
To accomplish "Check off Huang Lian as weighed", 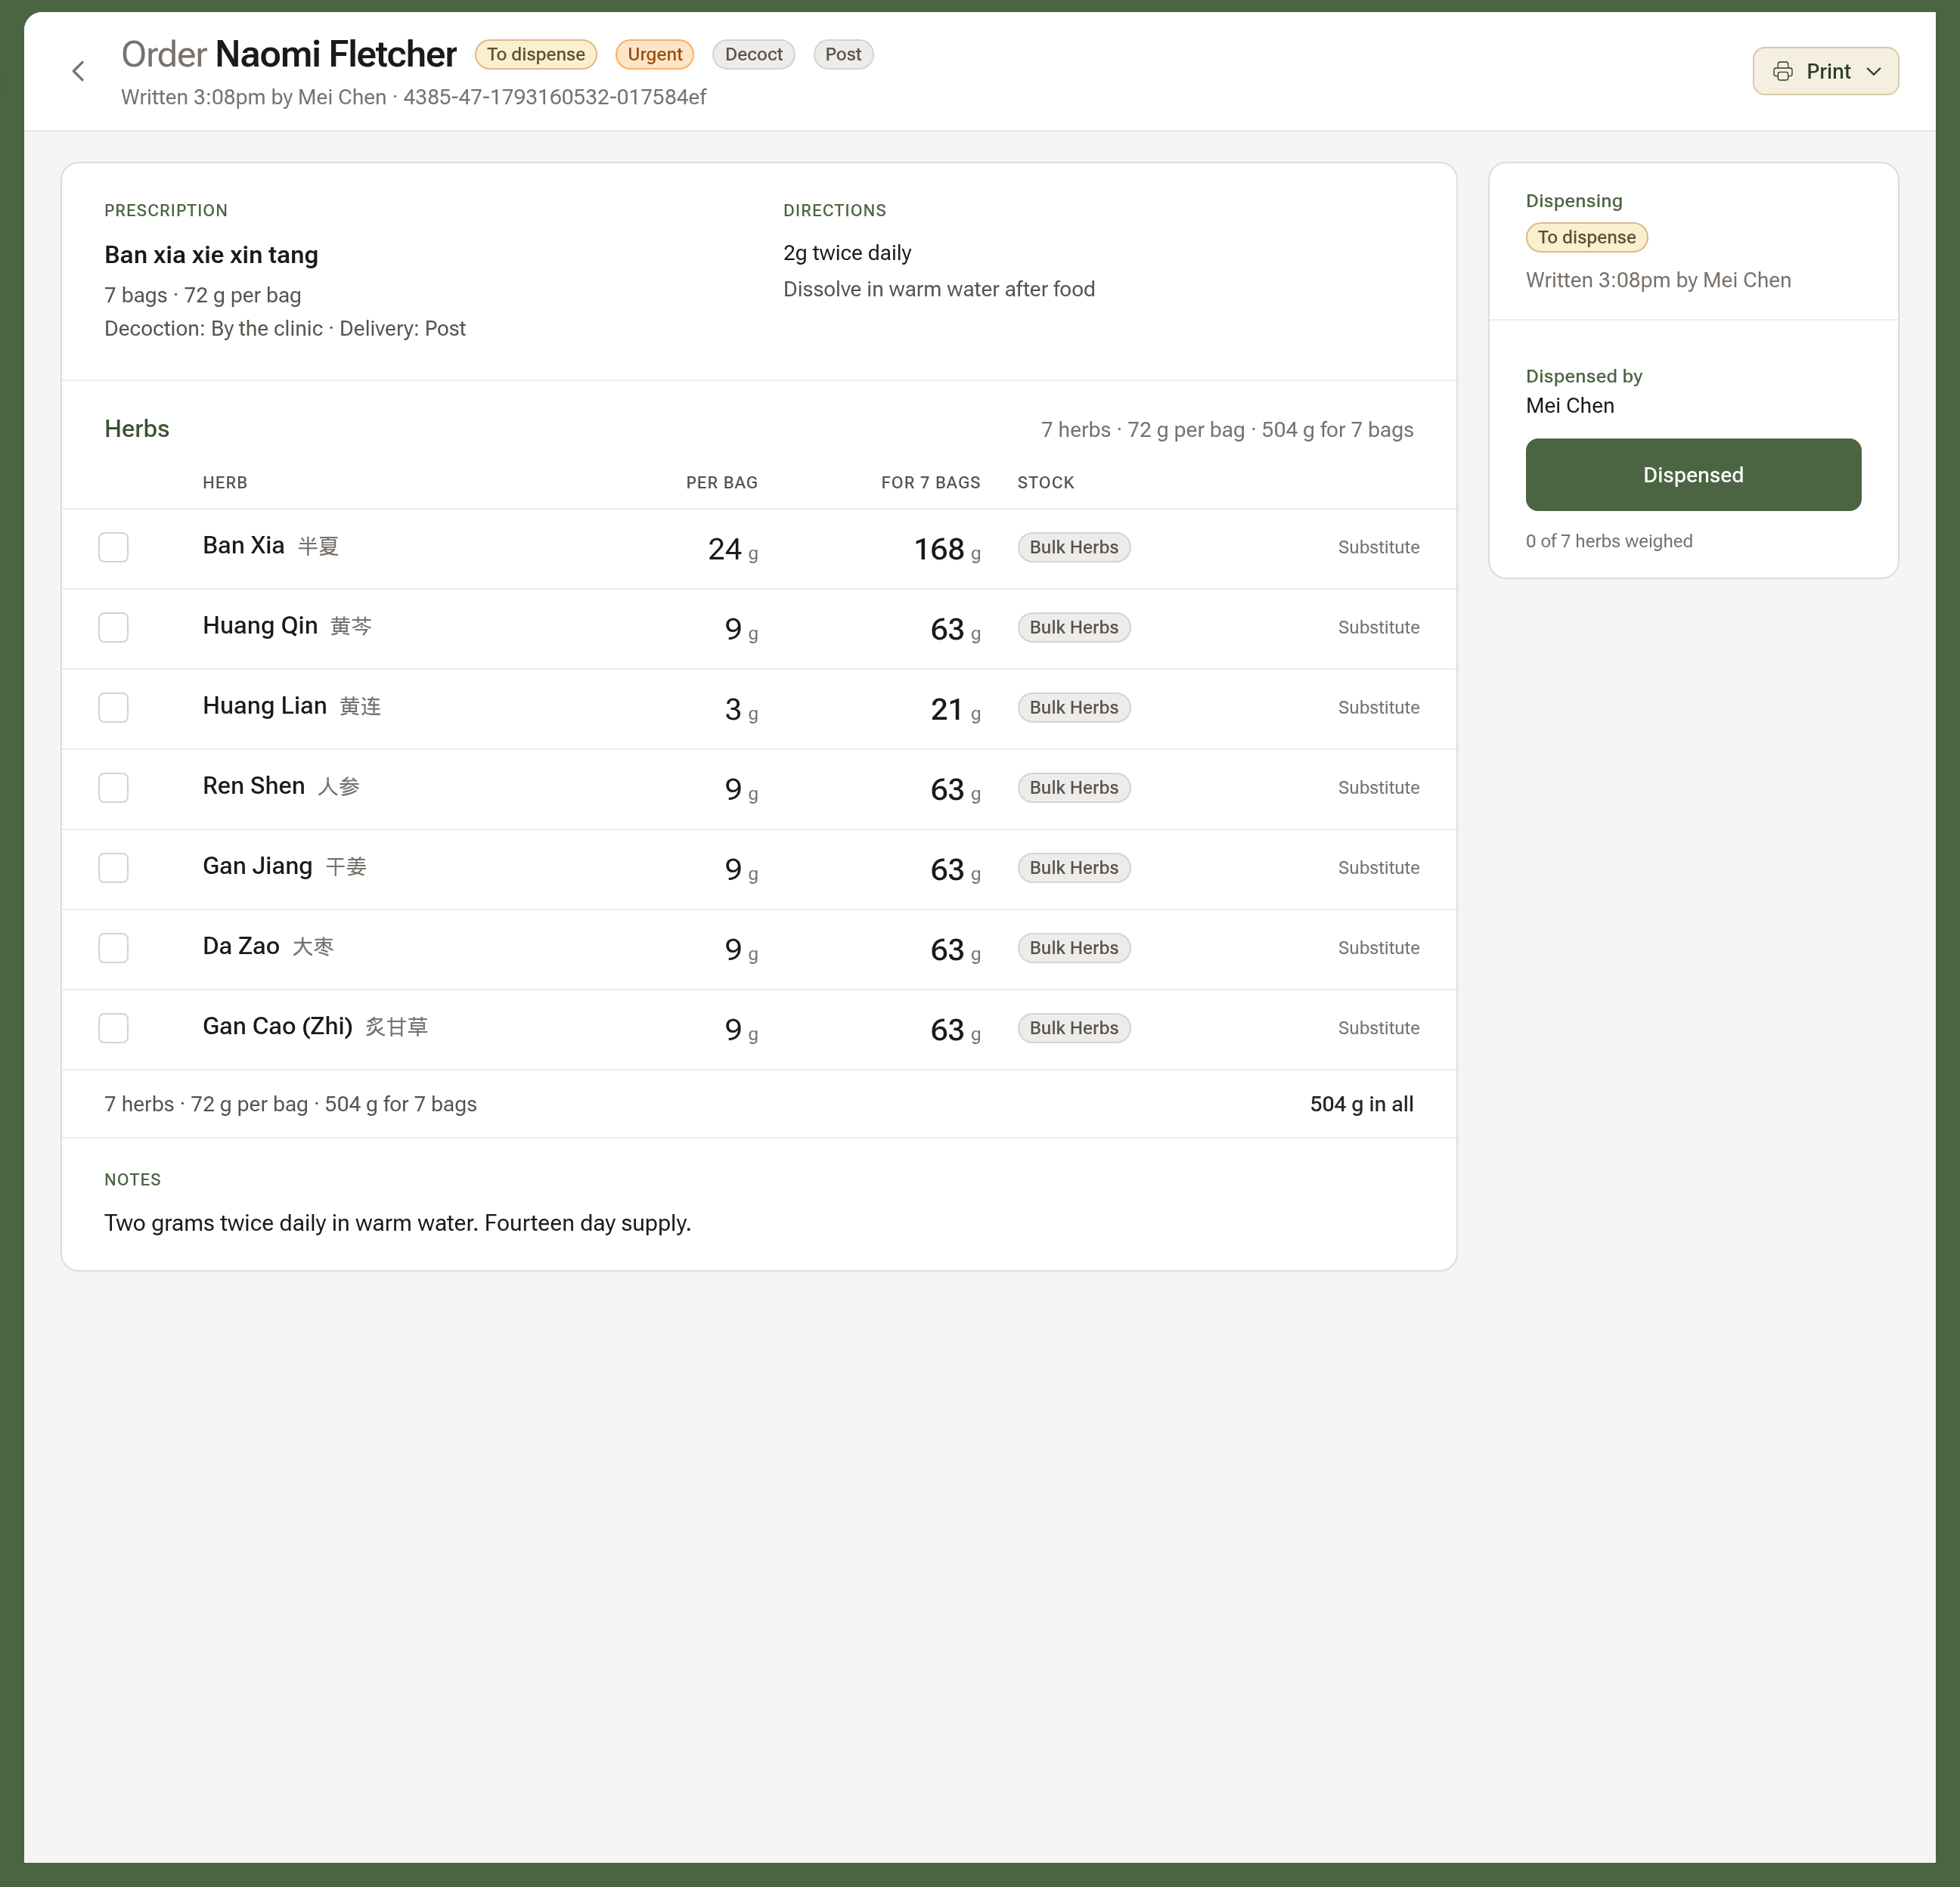I will 114,707.
